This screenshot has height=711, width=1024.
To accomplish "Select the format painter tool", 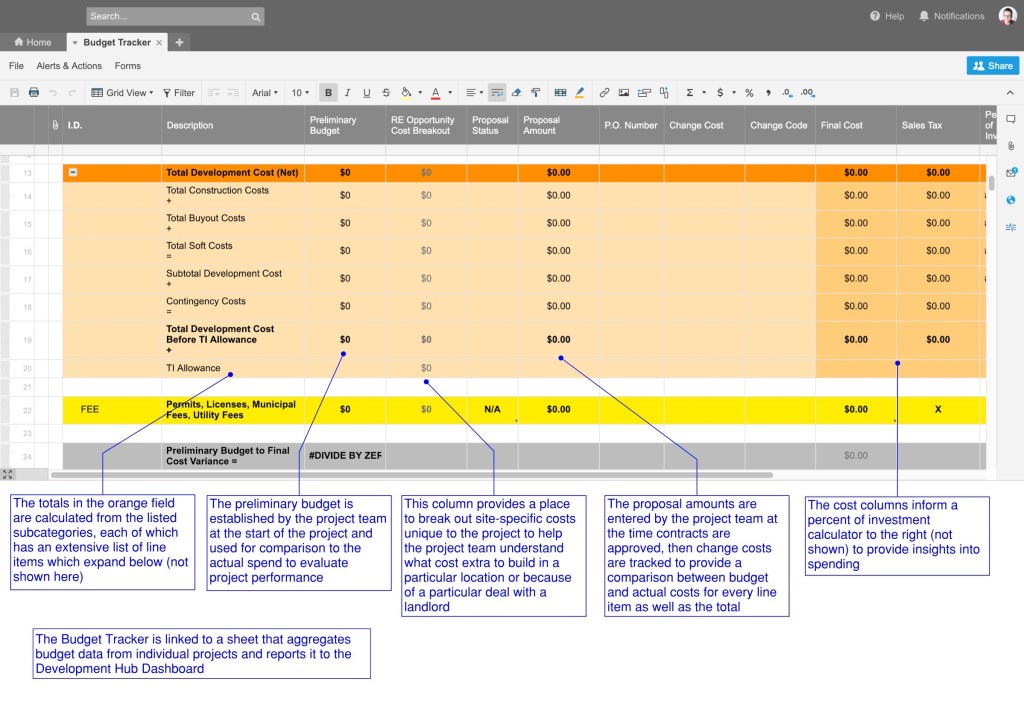I will tap(536, 93).
